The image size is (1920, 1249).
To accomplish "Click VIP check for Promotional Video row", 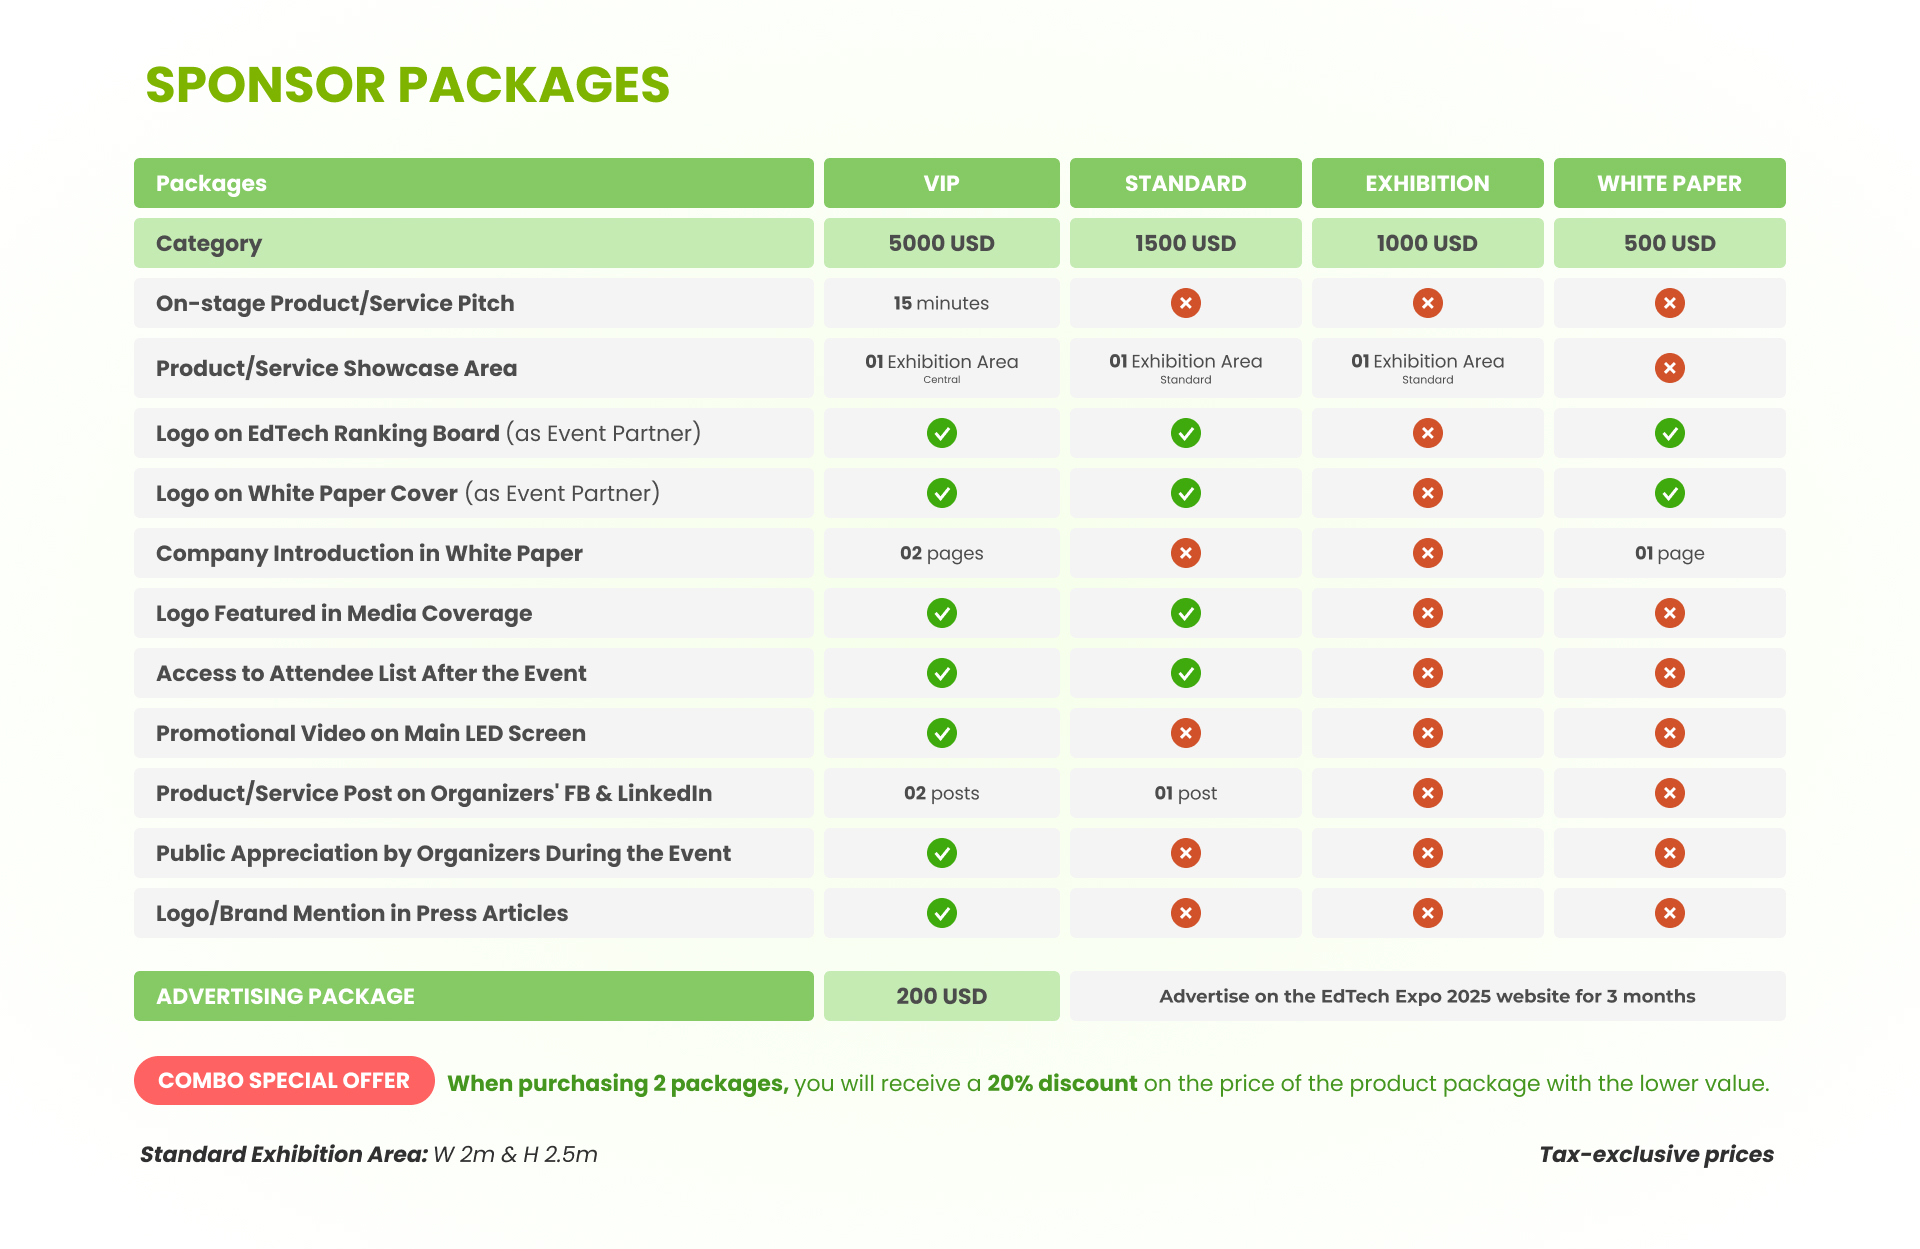I will click(x=941, y=733).
